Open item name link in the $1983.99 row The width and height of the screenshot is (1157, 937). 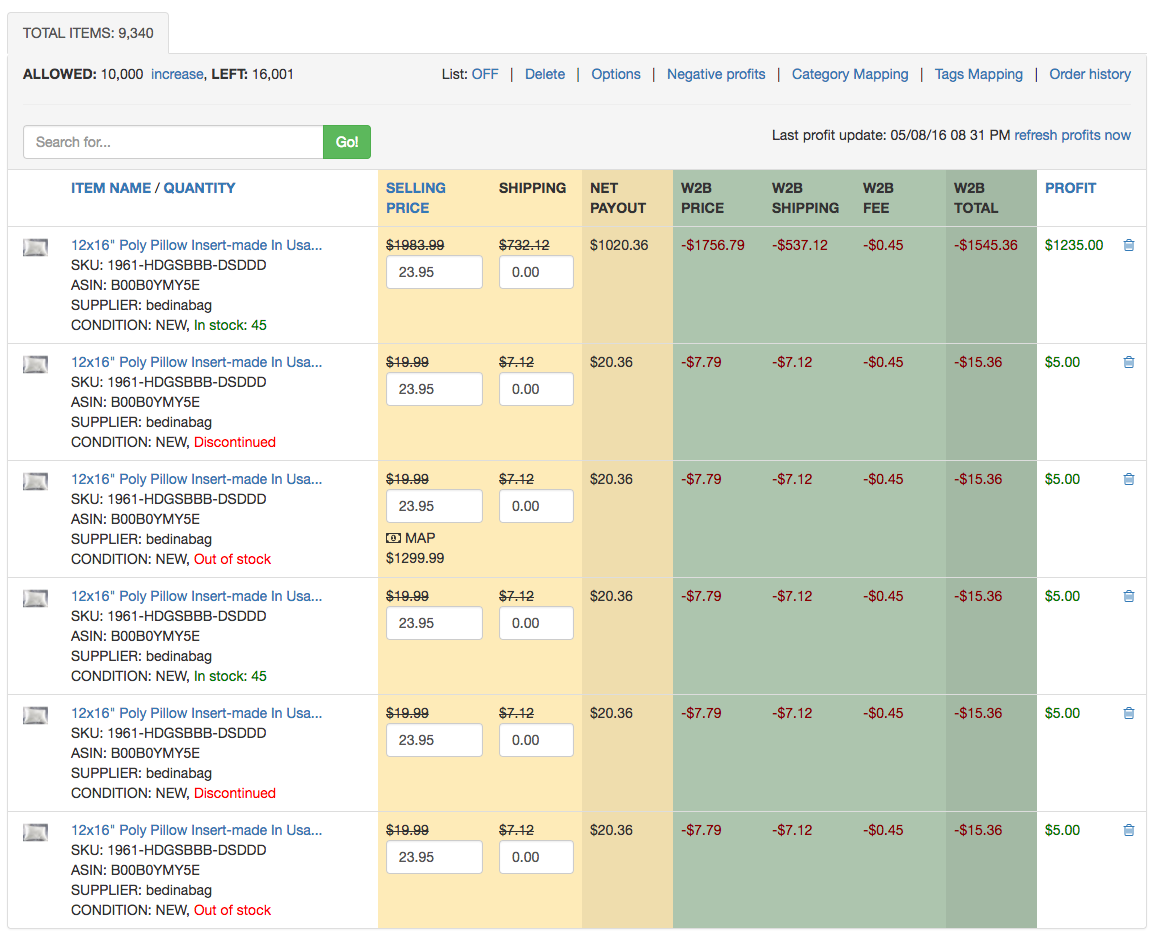click(x=196, y=245)
